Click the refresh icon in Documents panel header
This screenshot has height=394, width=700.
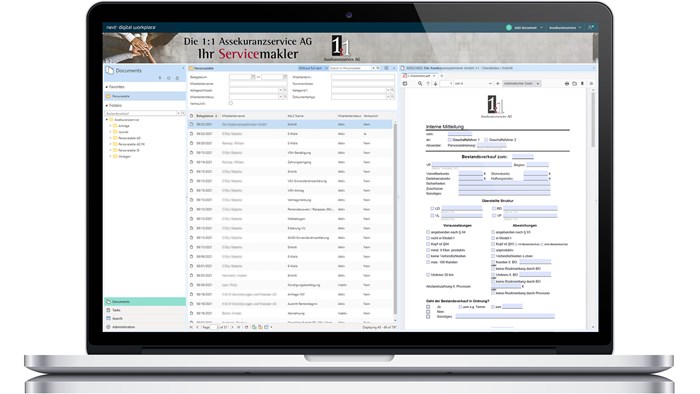click(x=169, y=78)
